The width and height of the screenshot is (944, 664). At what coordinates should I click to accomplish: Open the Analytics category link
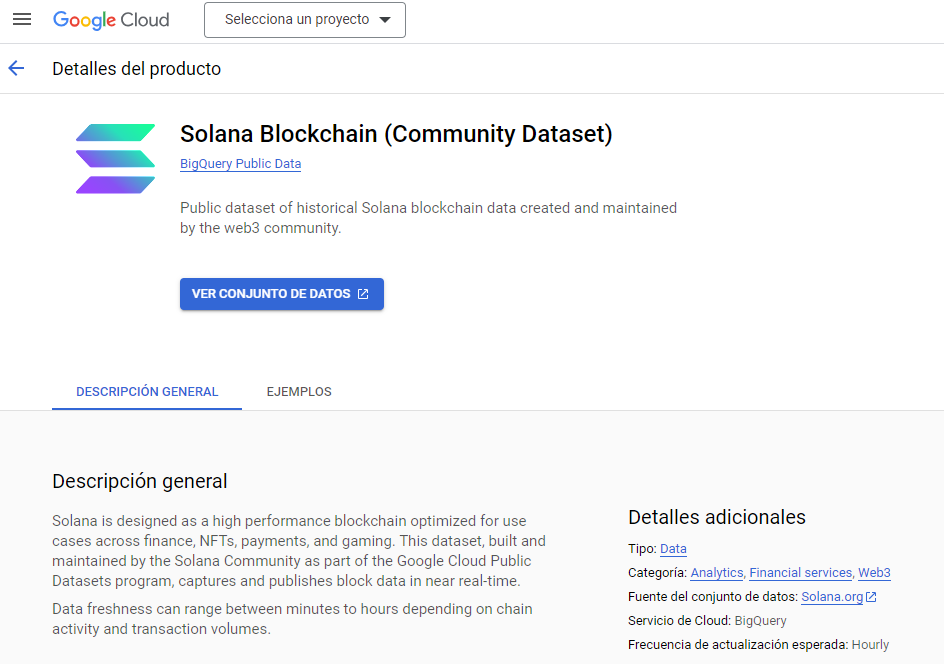point(716,572)
